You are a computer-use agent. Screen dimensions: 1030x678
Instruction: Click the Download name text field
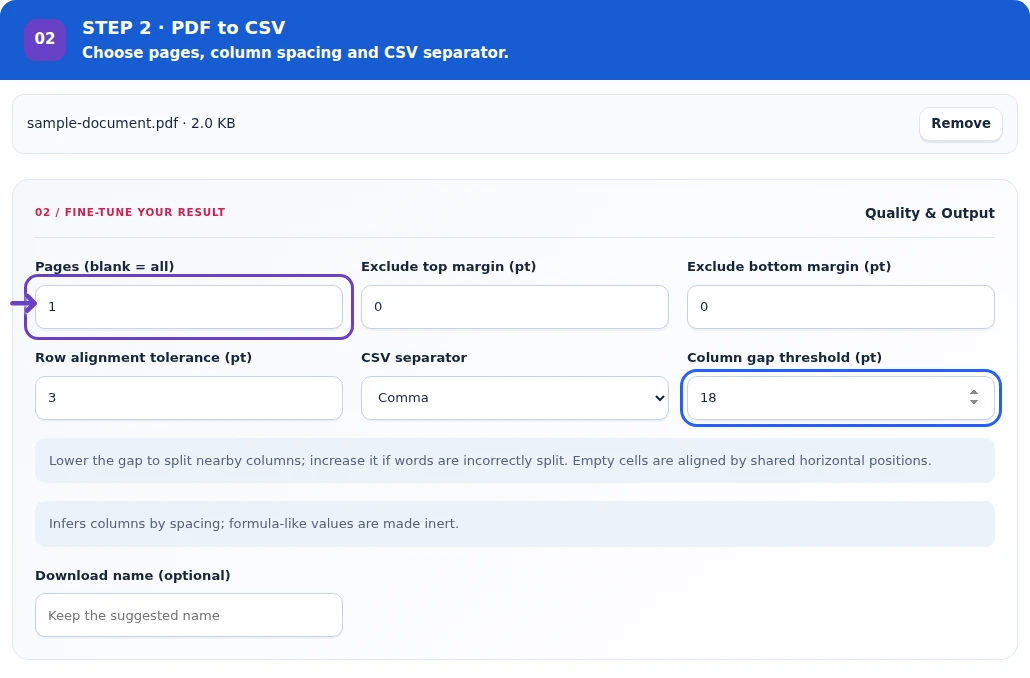pyautogui.click(x=189, y=616)
